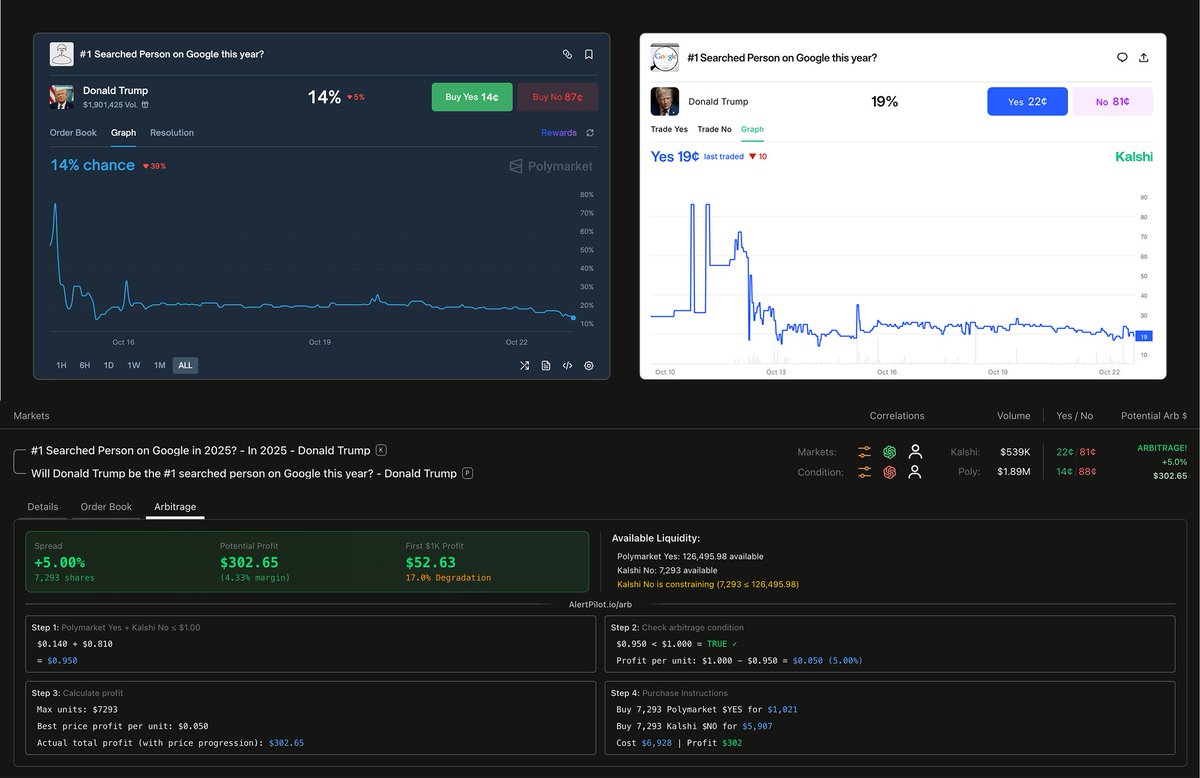The image size is (1200, 778).
Task: Switch to Polymarket Graph tab
Action: click(x=124, y=133)
